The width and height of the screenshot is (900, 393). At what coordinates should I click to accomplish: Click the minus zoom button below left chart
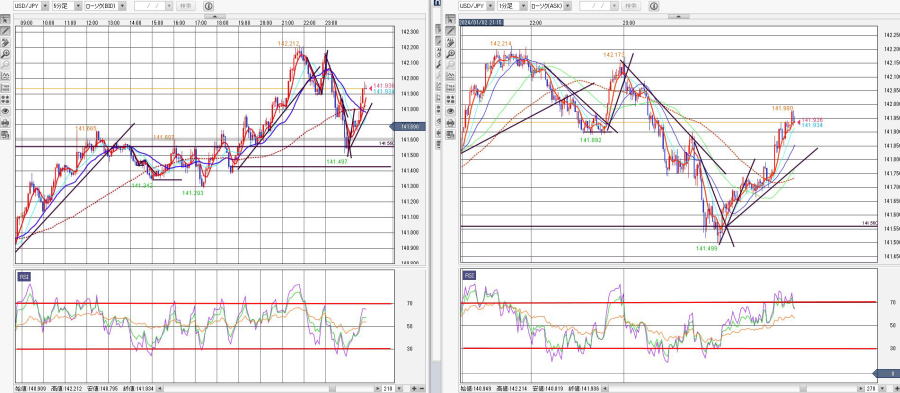tap(421, 388)
